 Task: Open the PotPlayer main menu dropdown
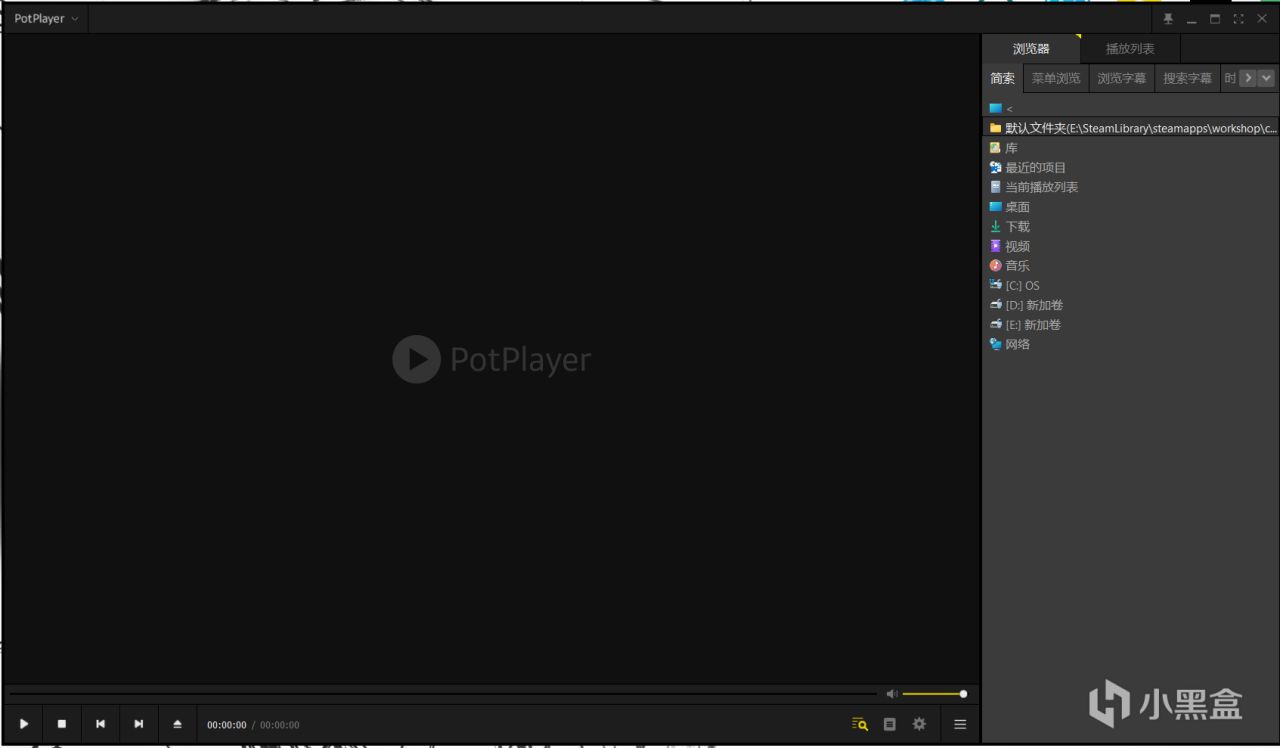[46, 19]
